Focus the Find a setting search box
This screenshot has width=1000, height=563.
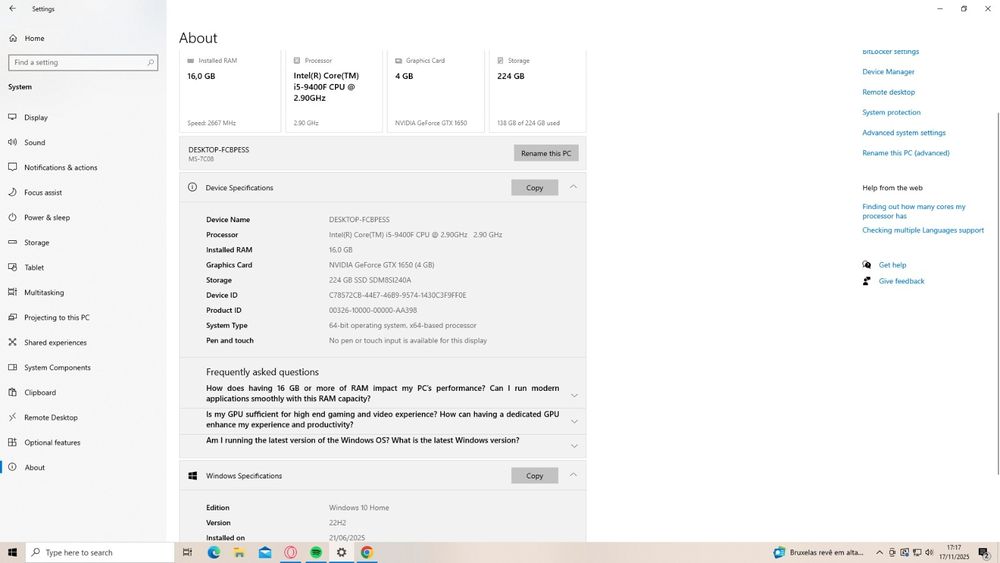pos(83,62)
